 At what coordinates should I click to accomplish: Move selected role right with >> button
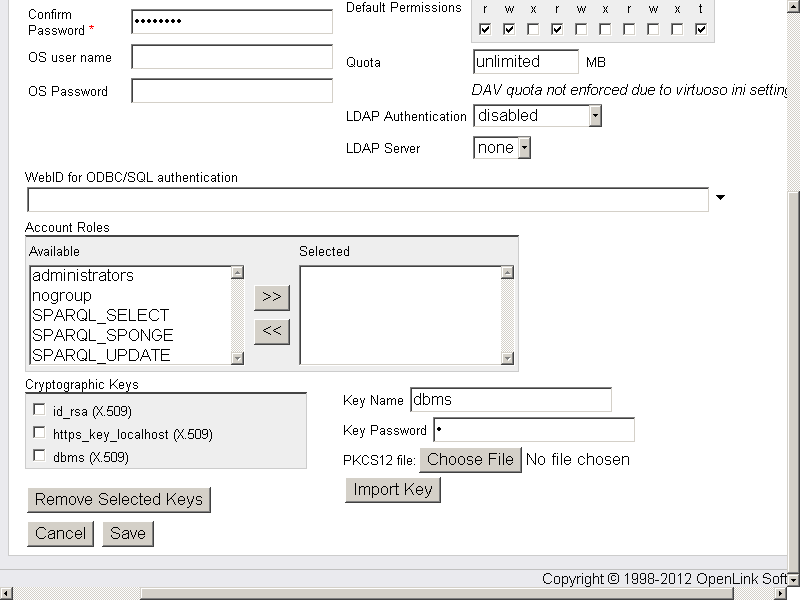(271, 297)
